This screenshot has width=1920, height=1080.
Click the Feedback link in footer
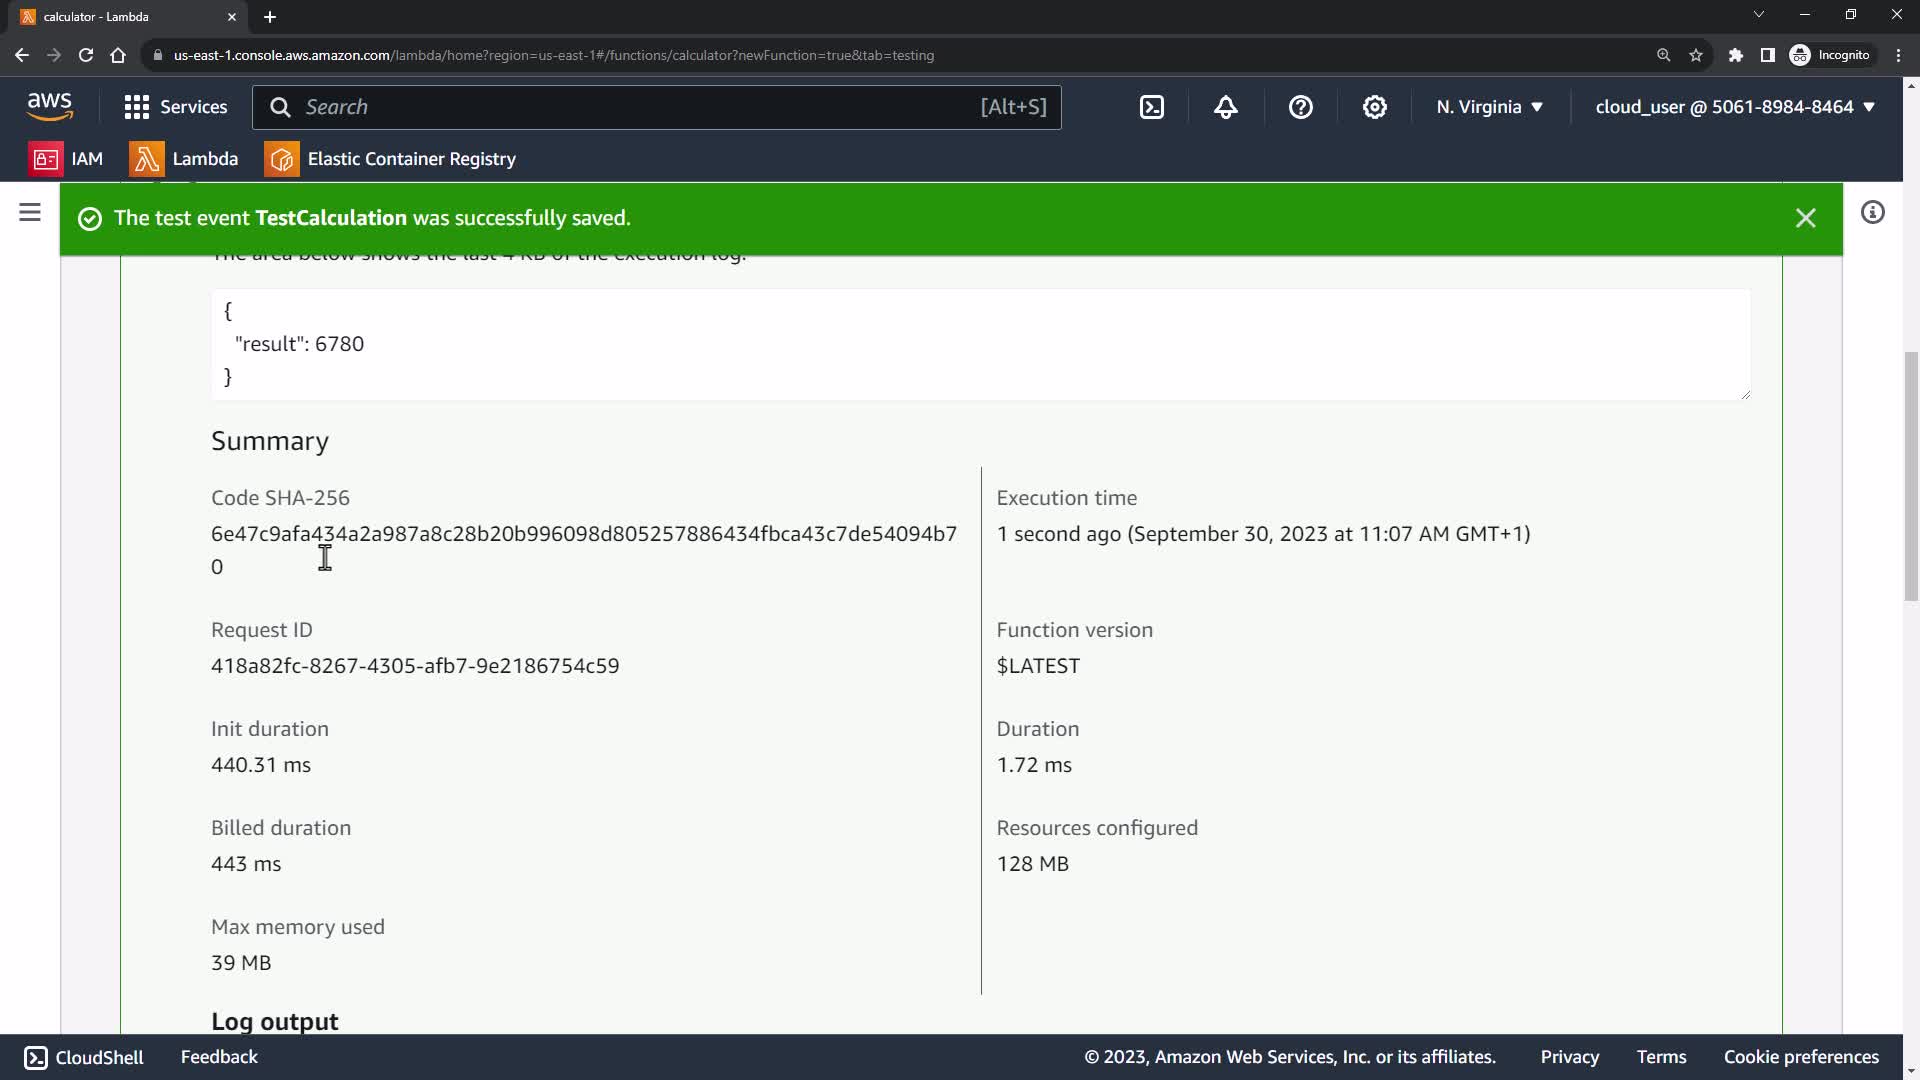pyautogui.click(x=219, y=1057)
